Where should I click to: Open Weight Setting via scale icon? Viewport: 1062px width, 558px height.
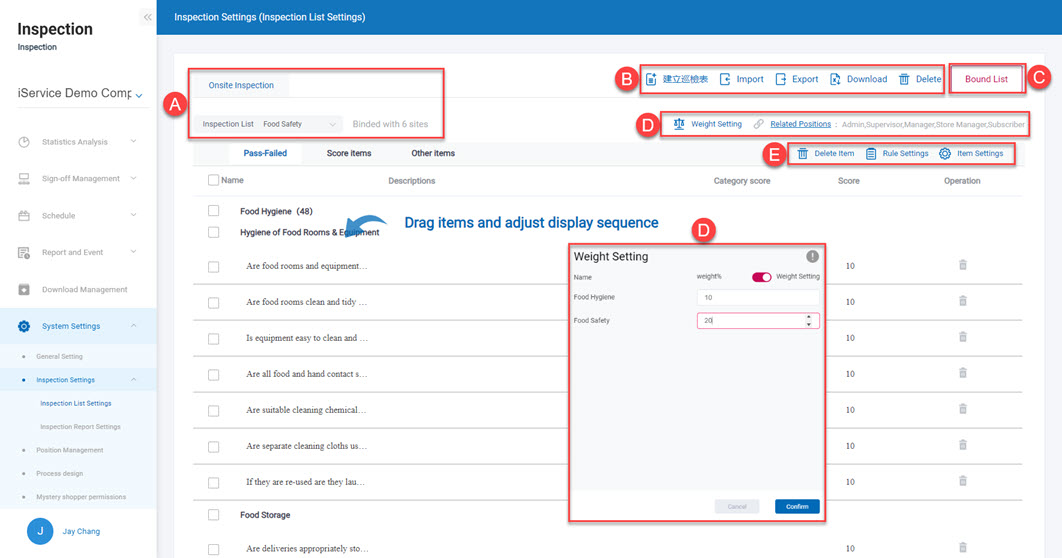(679, 124)
